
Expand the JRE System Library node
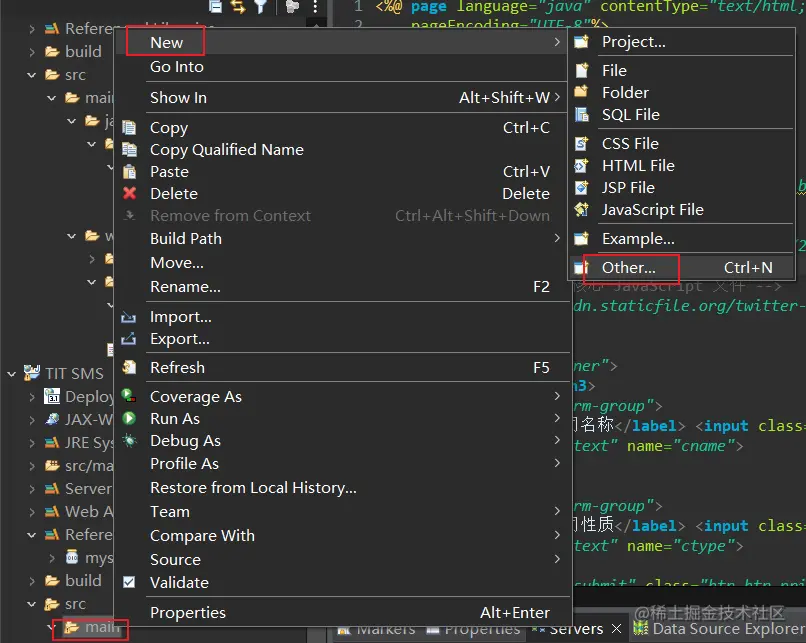pos(32,443)
